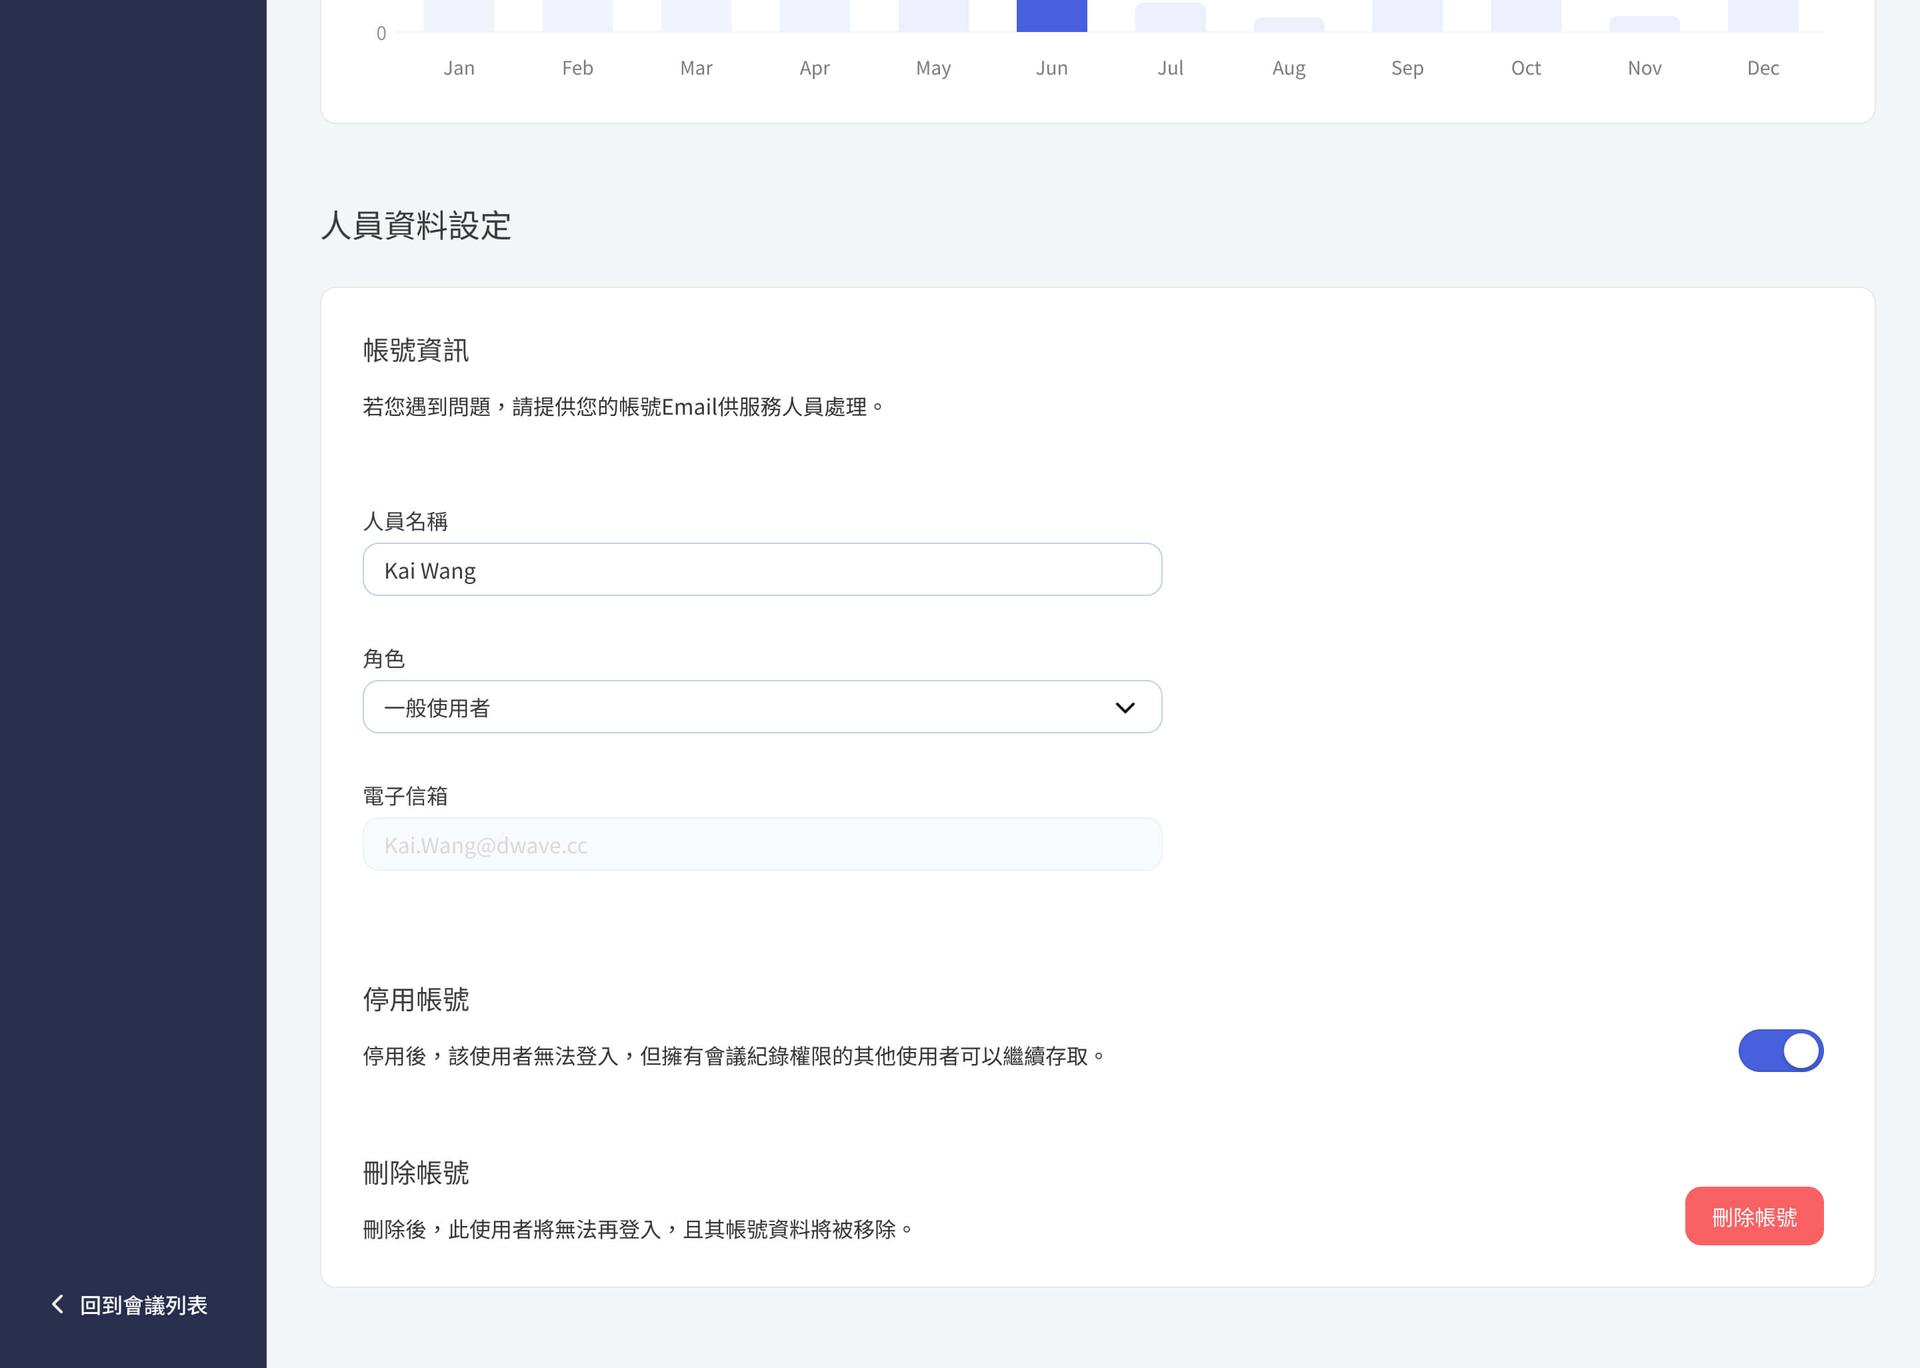1920x1368 pixels.
Task: Open 回到會議列表 link
Action: pos(143,1305)
